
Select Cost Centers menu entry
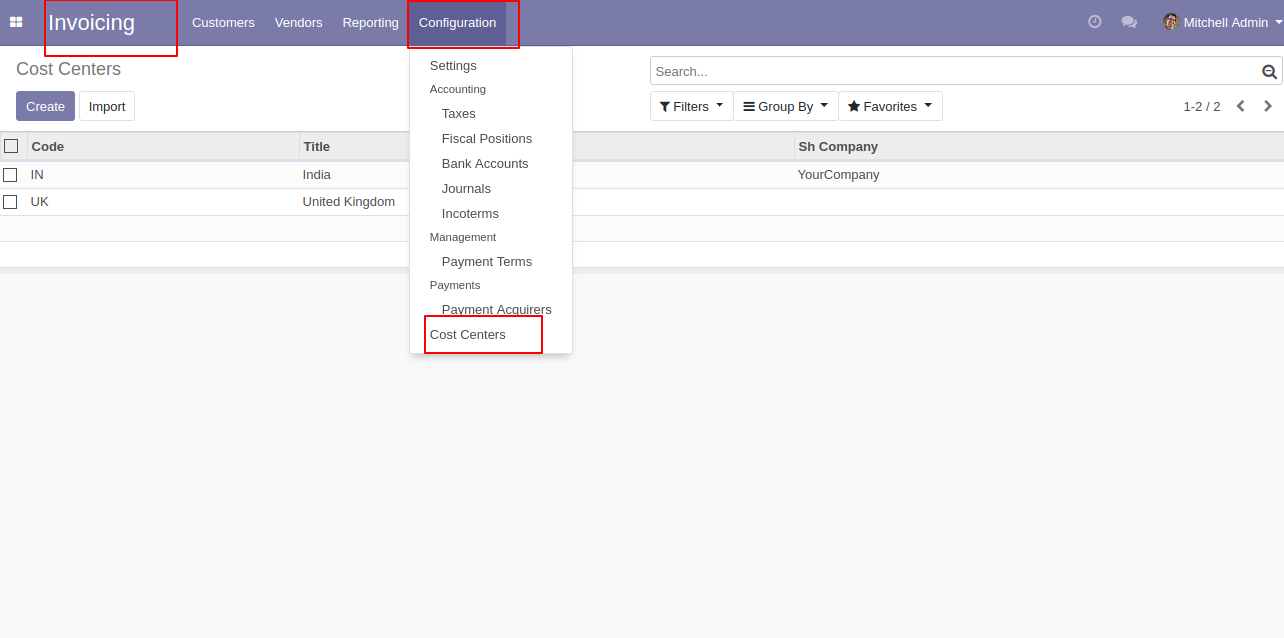pos(468,334)
